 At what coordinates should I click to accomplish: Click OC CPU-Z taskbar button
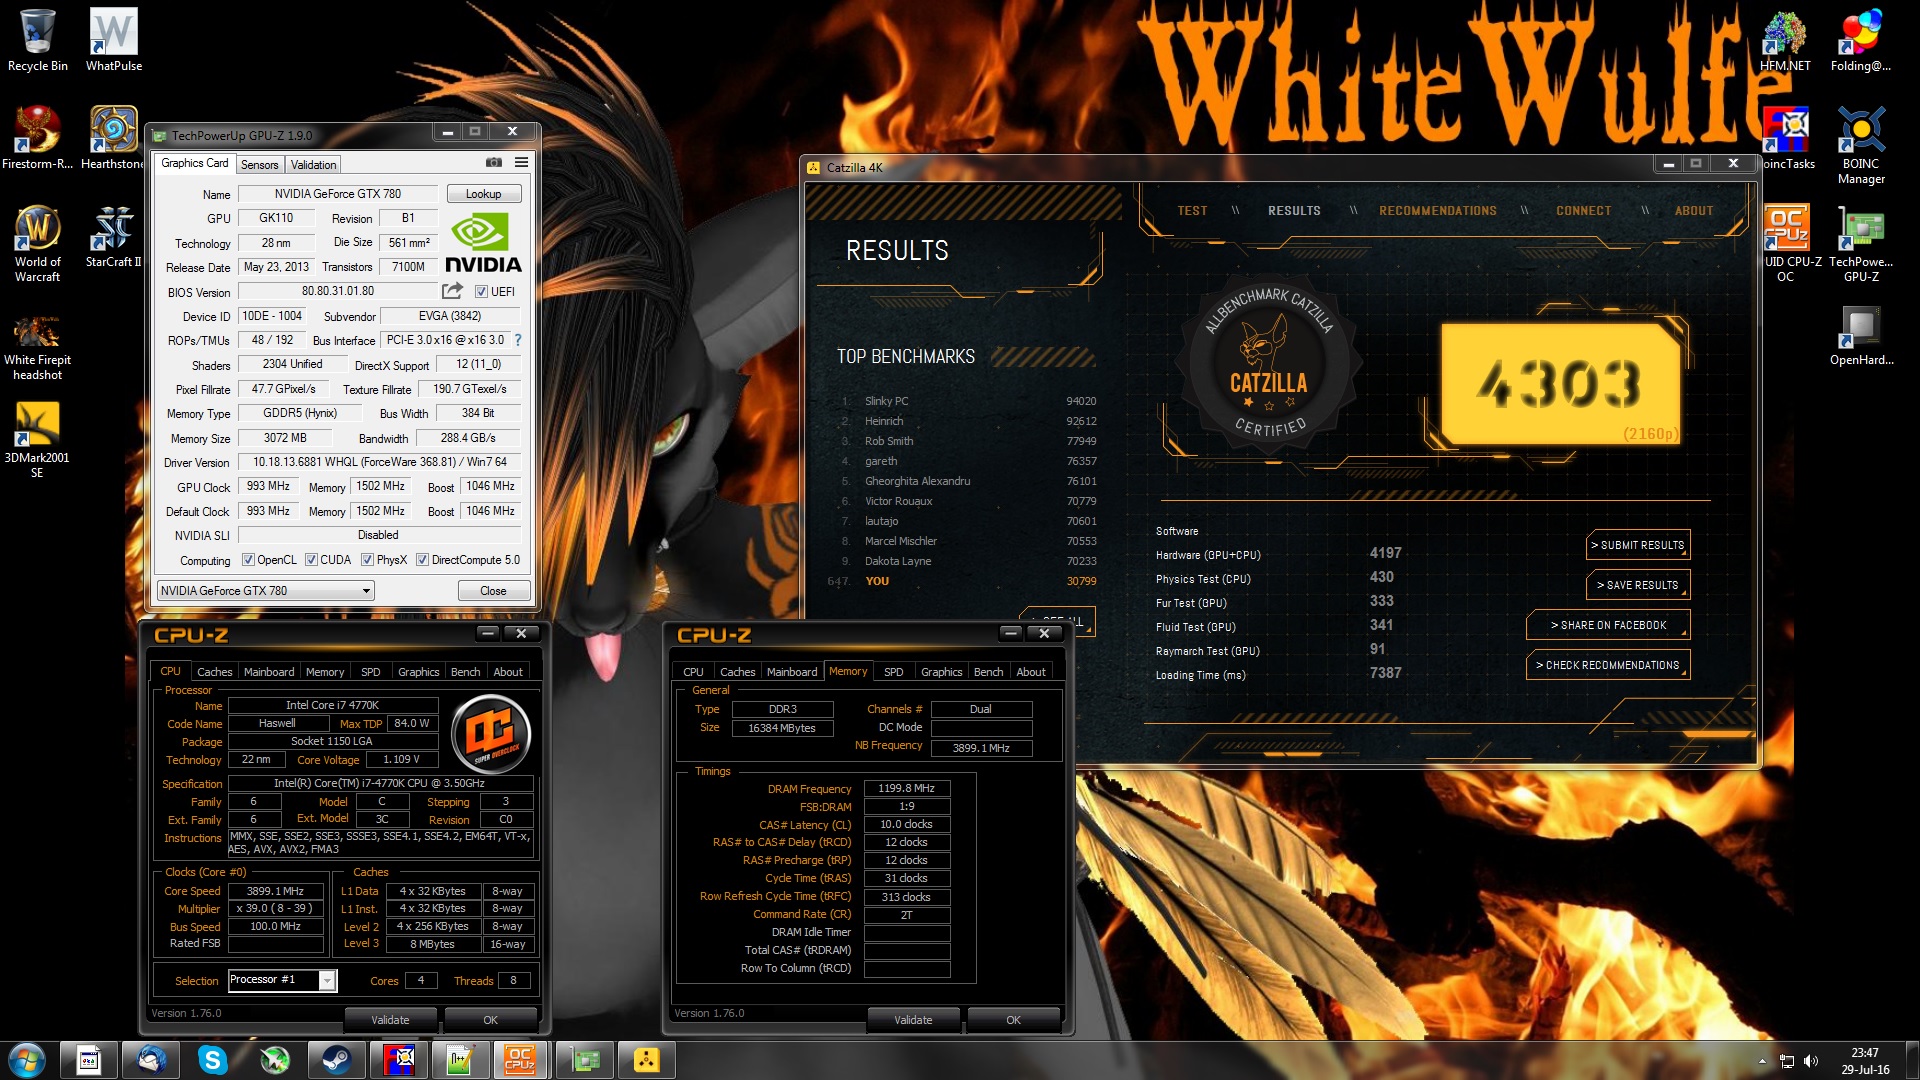[x=521, y=1060]
